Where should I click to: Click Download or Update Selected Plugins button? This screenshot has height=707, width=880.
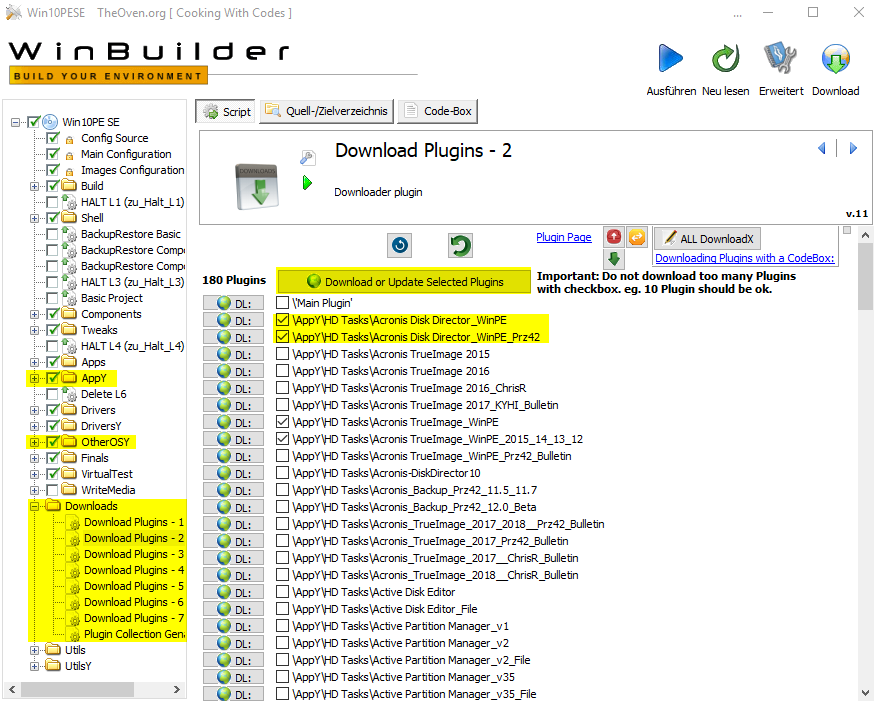tap(404, 282)
